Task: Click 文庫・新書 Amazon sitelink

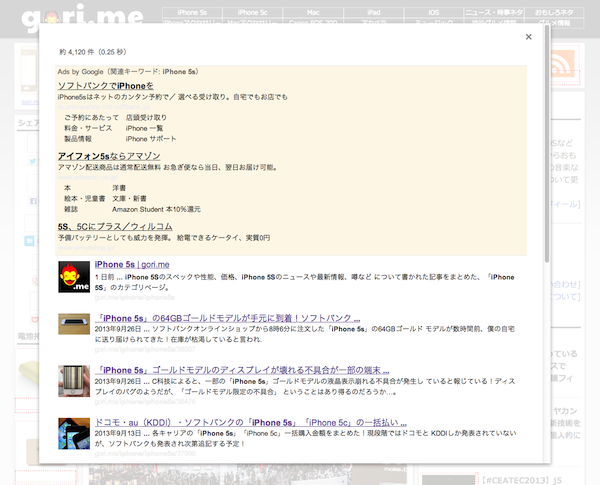Action: [129, 199]
